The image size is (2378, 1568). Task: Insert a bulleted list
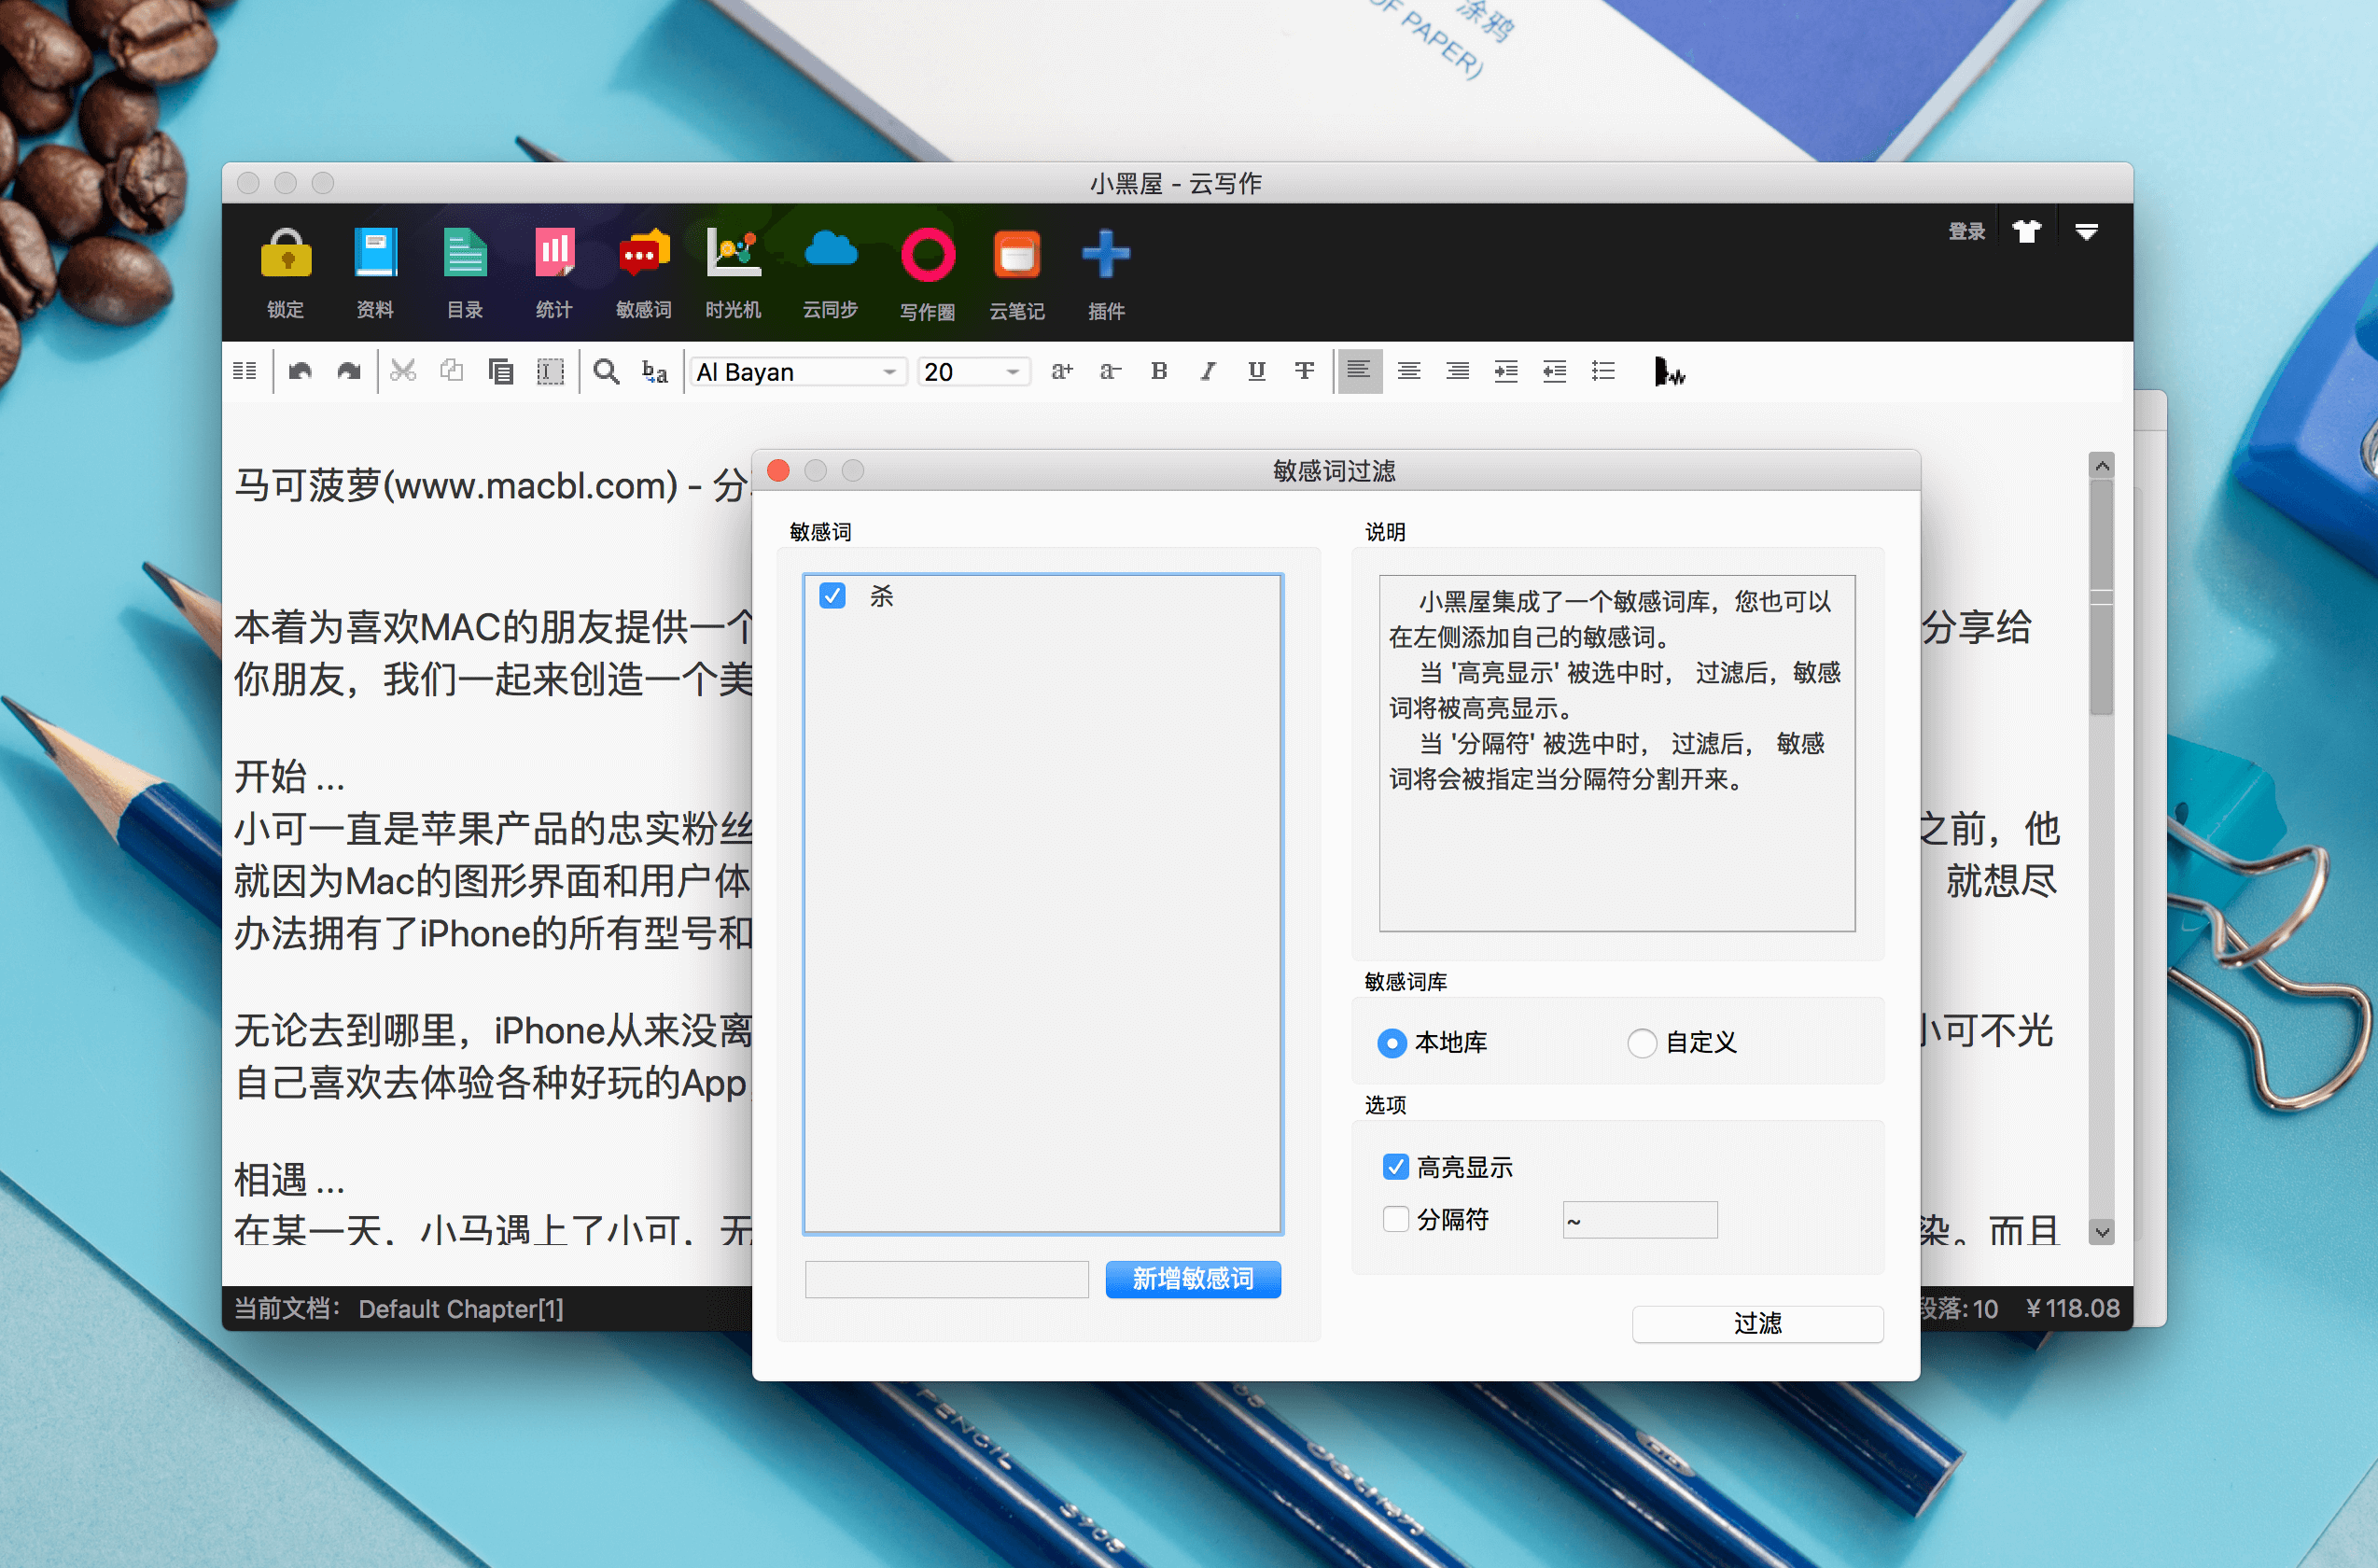(x=1603, y=372)
